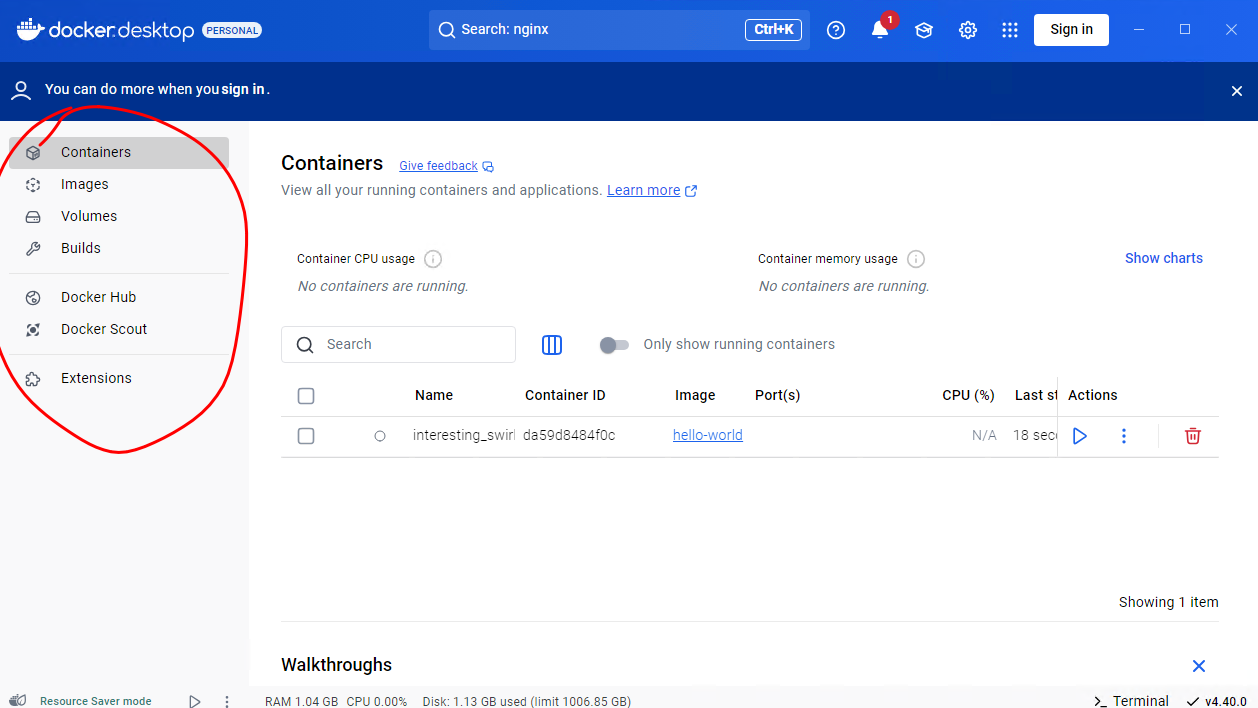Click the status circle of interesting_swirl

pyautogui.click(x=380, y=436)
